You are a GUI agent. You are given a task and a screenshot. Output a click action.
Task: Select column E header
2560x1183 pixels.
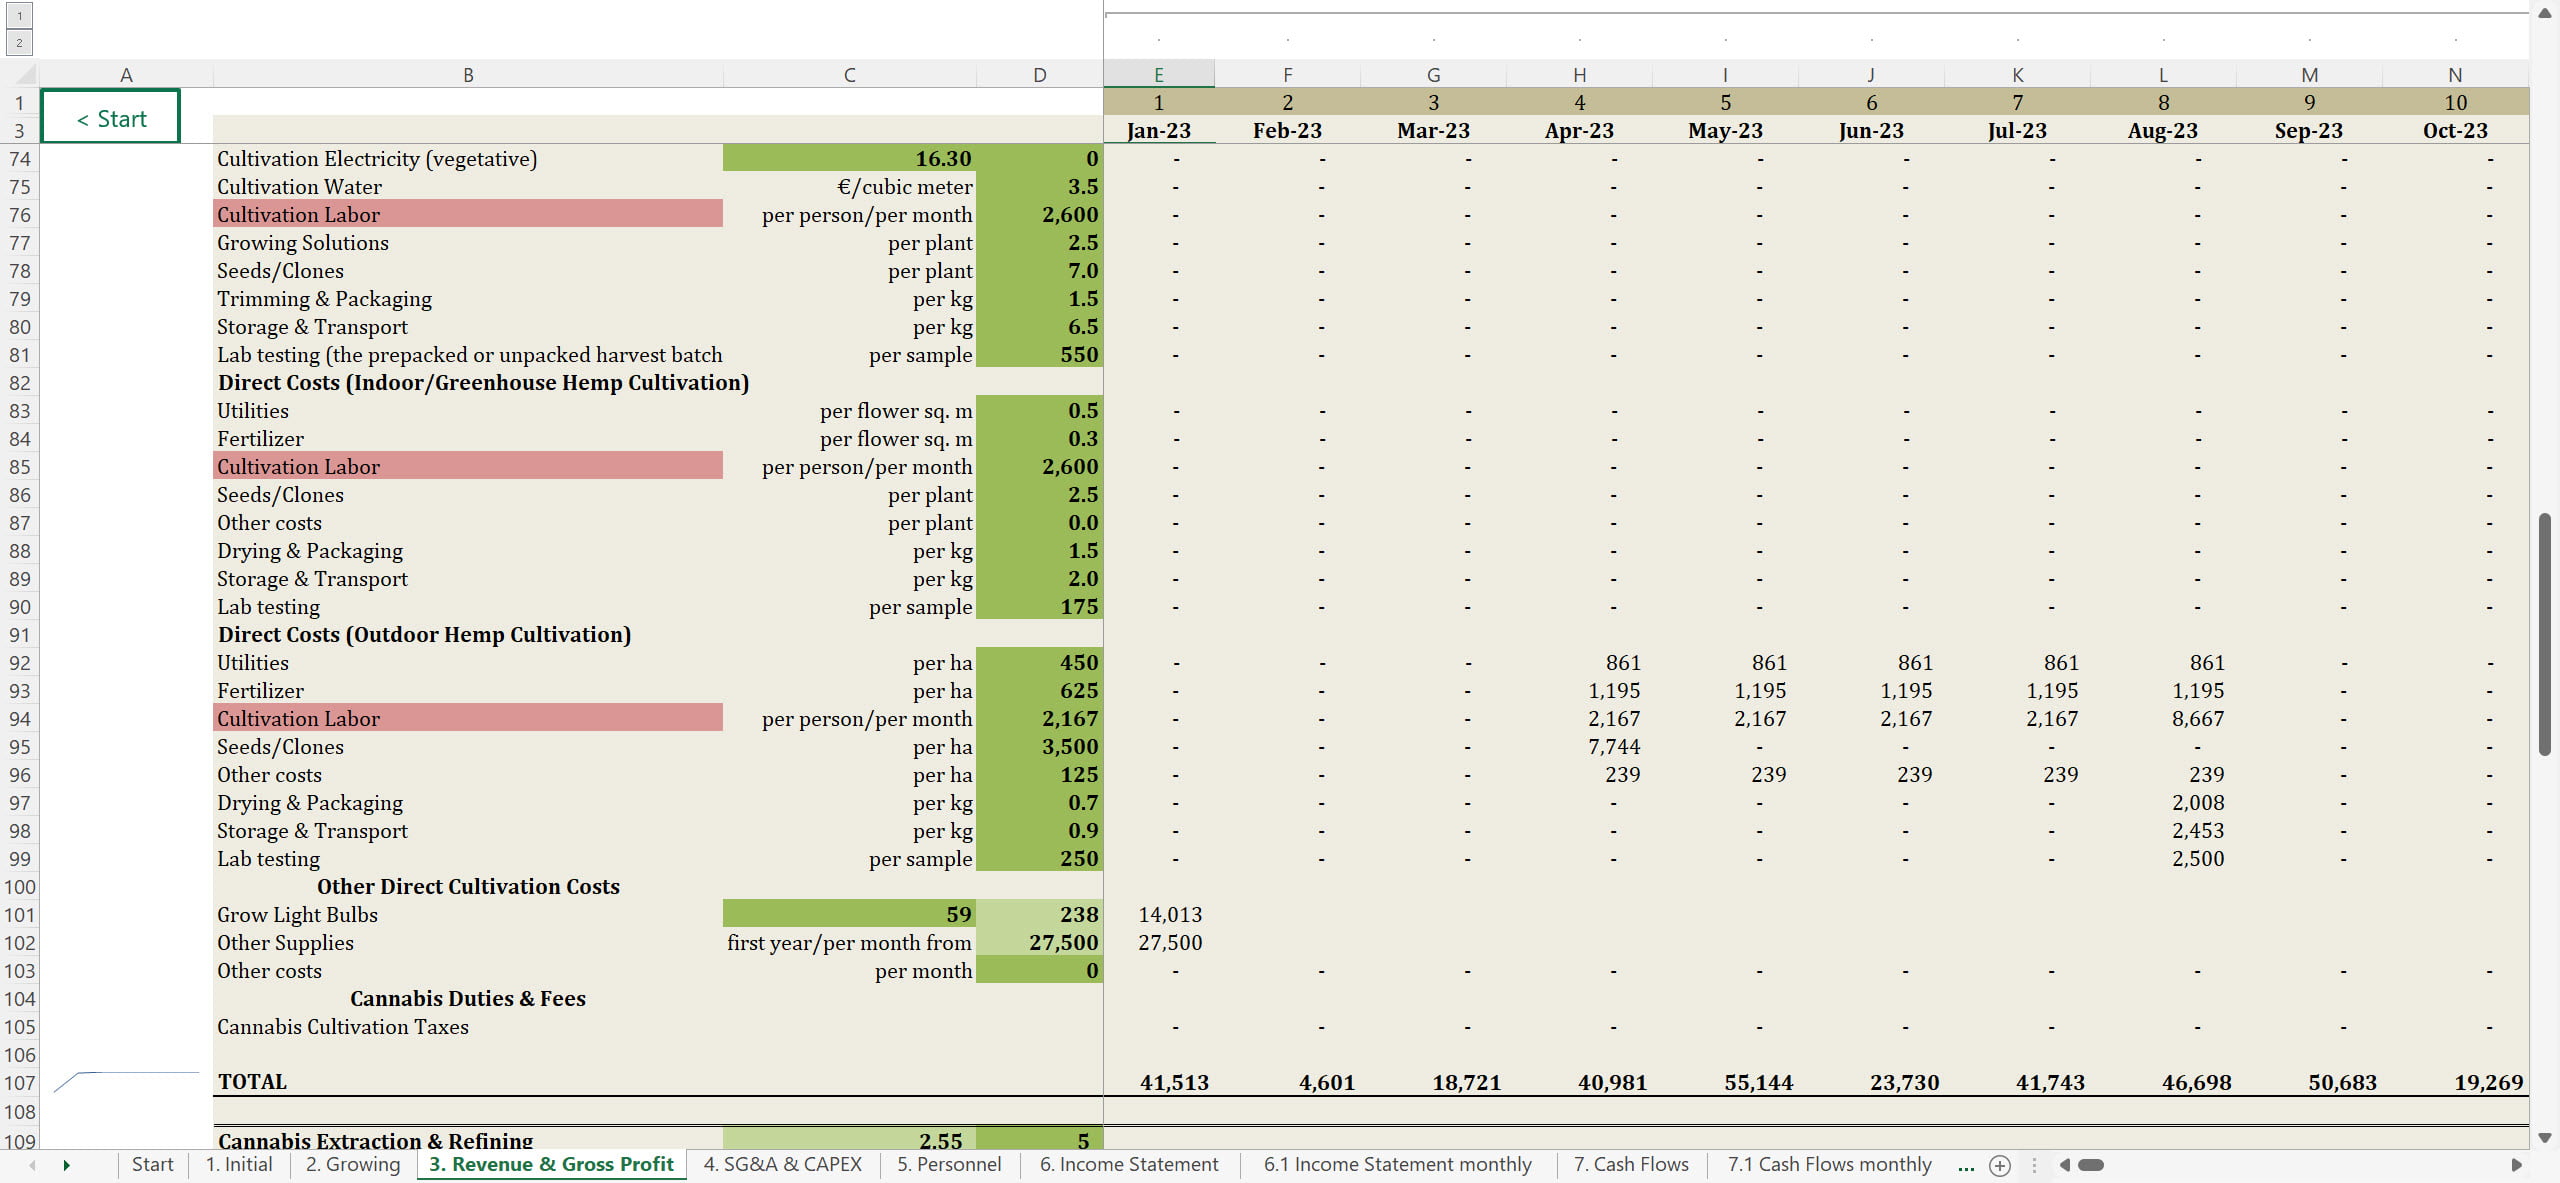pyautogui.click(x=1158, y=75)
